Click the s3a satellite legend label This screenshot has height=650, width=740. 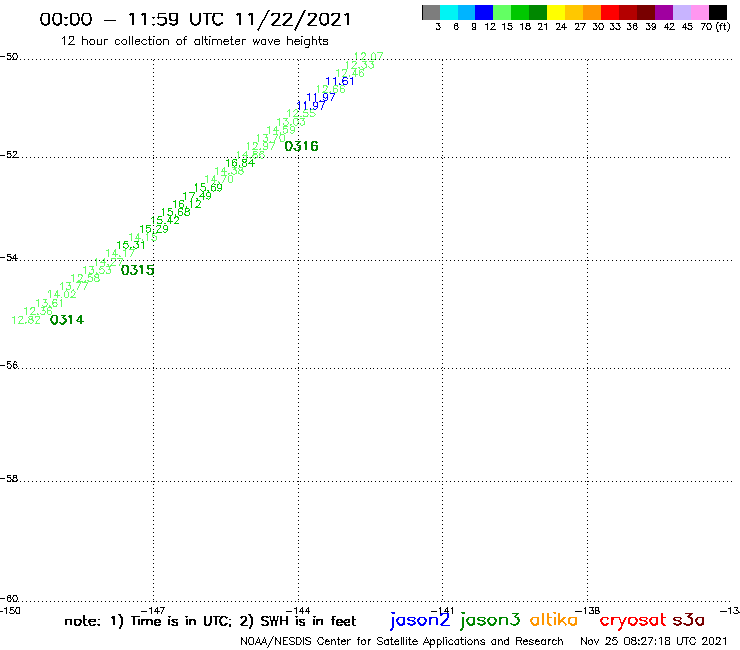click(689, 620)
